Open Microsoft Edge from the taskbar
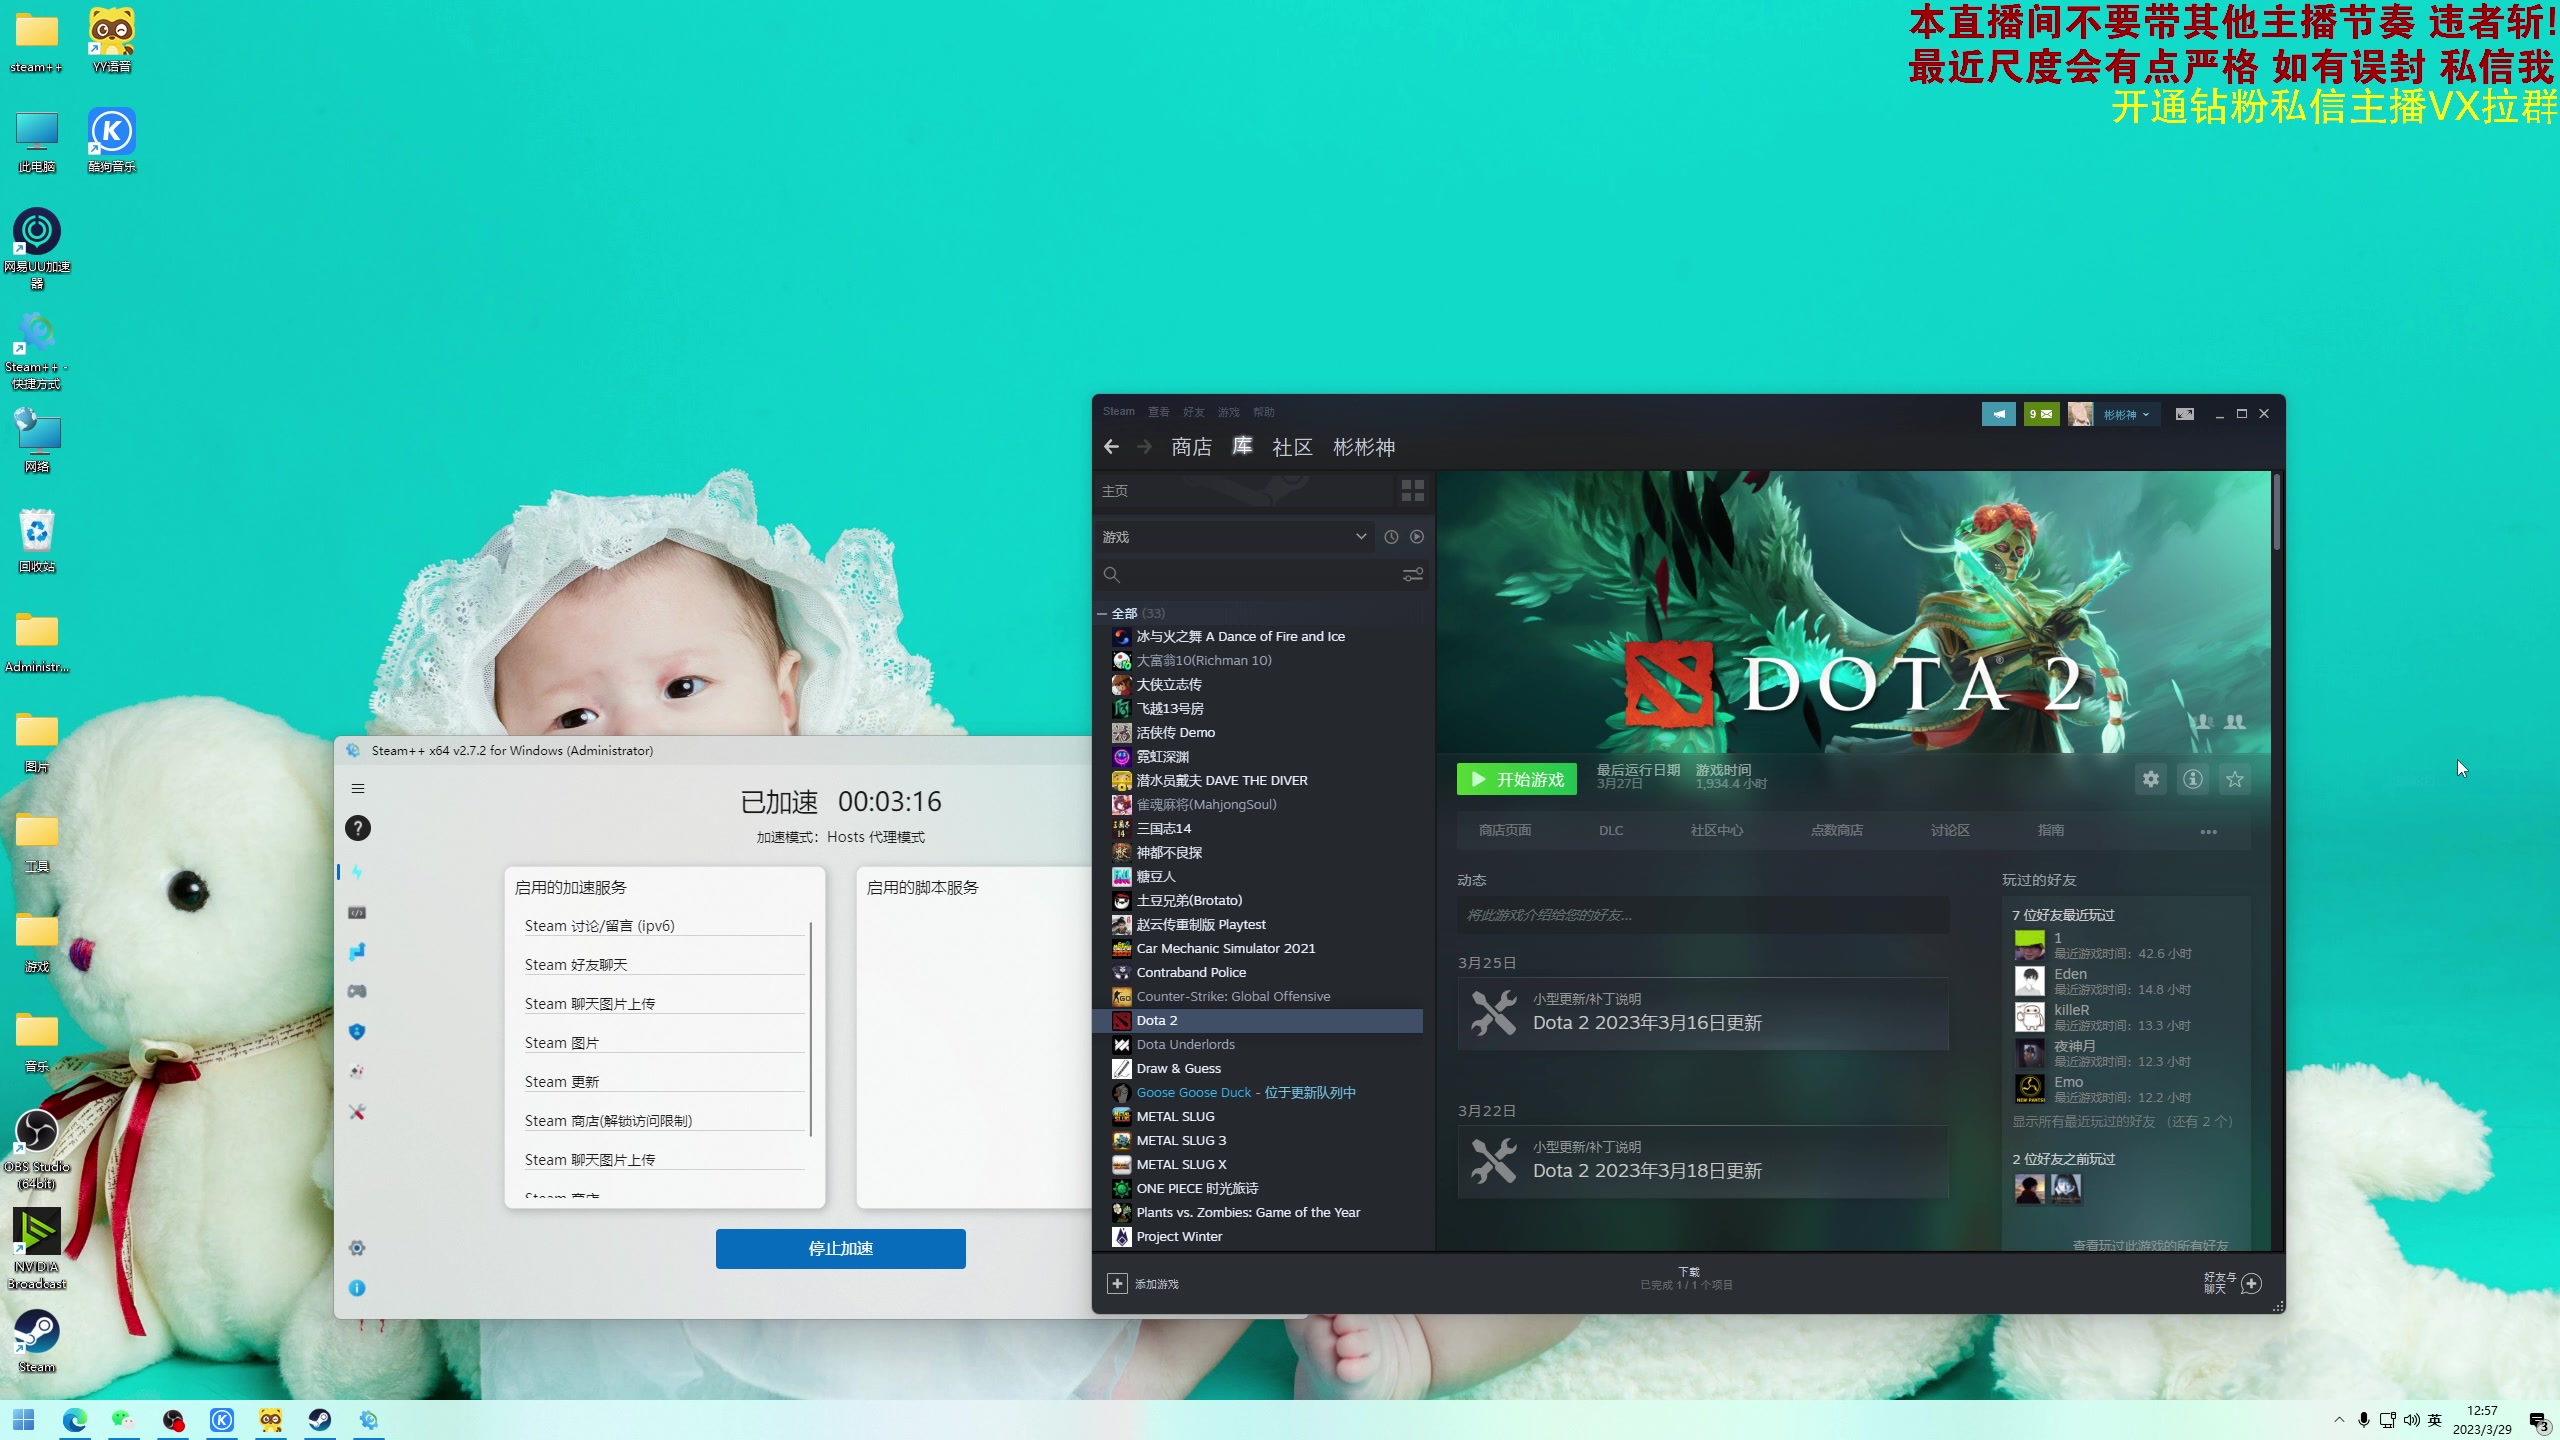Screen dimensions: 2560x1440 click(x=75, y=1420)
